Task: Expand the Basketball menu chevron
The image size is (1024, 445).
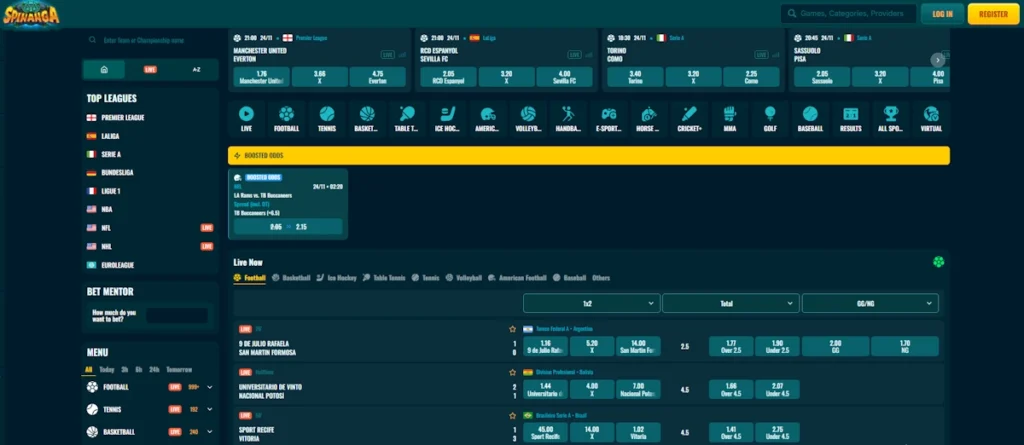Action: click(x=210, y=432)
